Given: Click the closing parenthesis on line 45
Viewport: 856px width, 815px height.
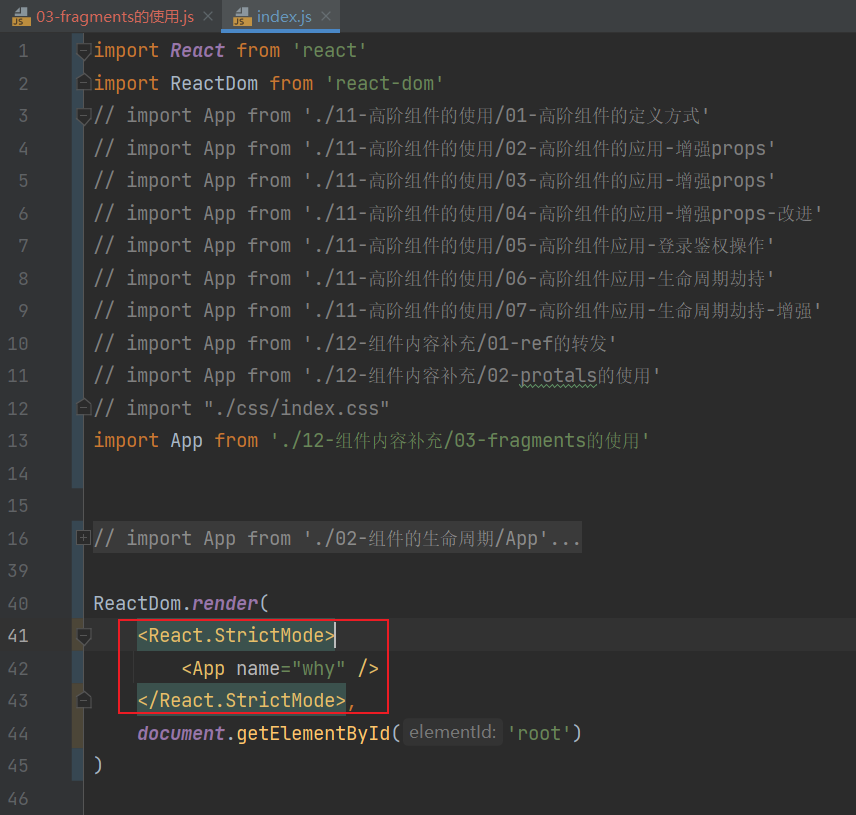Looking at the screenshot, I should point(98,765).
